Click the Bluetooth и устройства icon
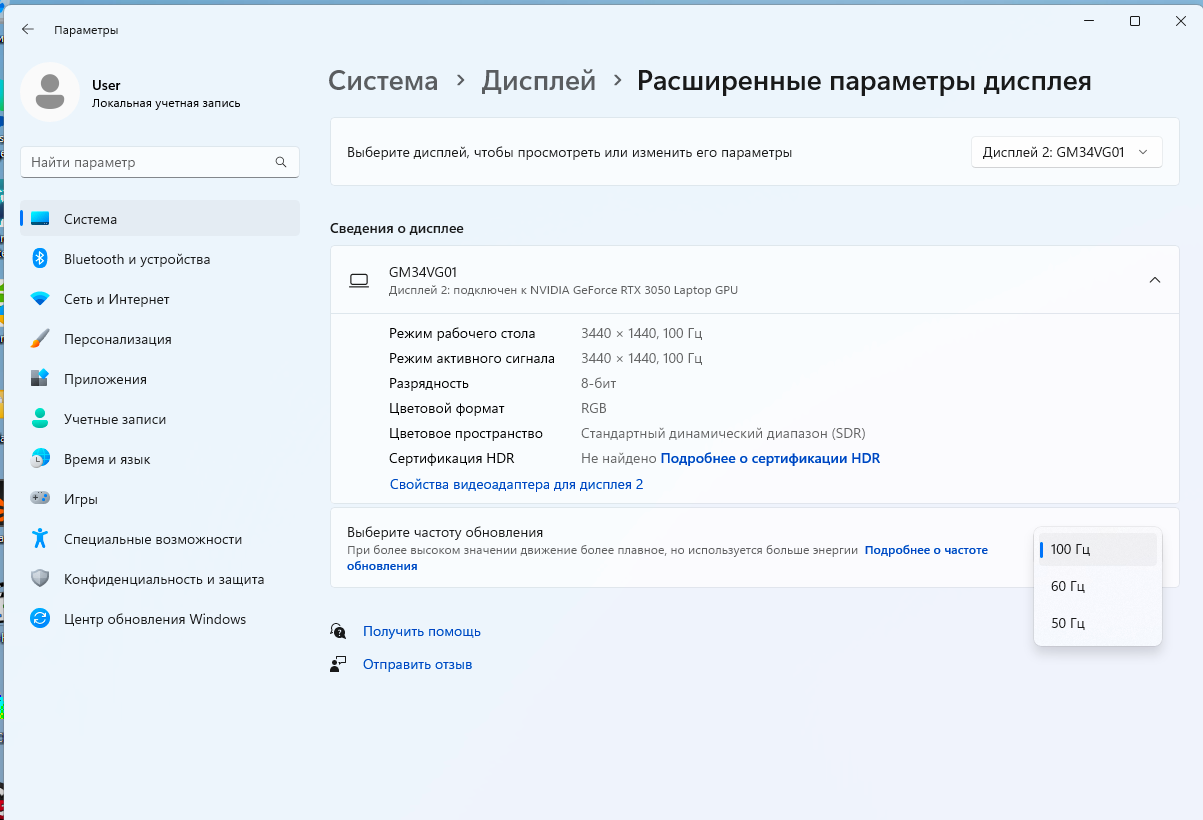Image resolution: width=1203 pixels, height=820 pixels. pyautogui.click(x=40, y=259)
